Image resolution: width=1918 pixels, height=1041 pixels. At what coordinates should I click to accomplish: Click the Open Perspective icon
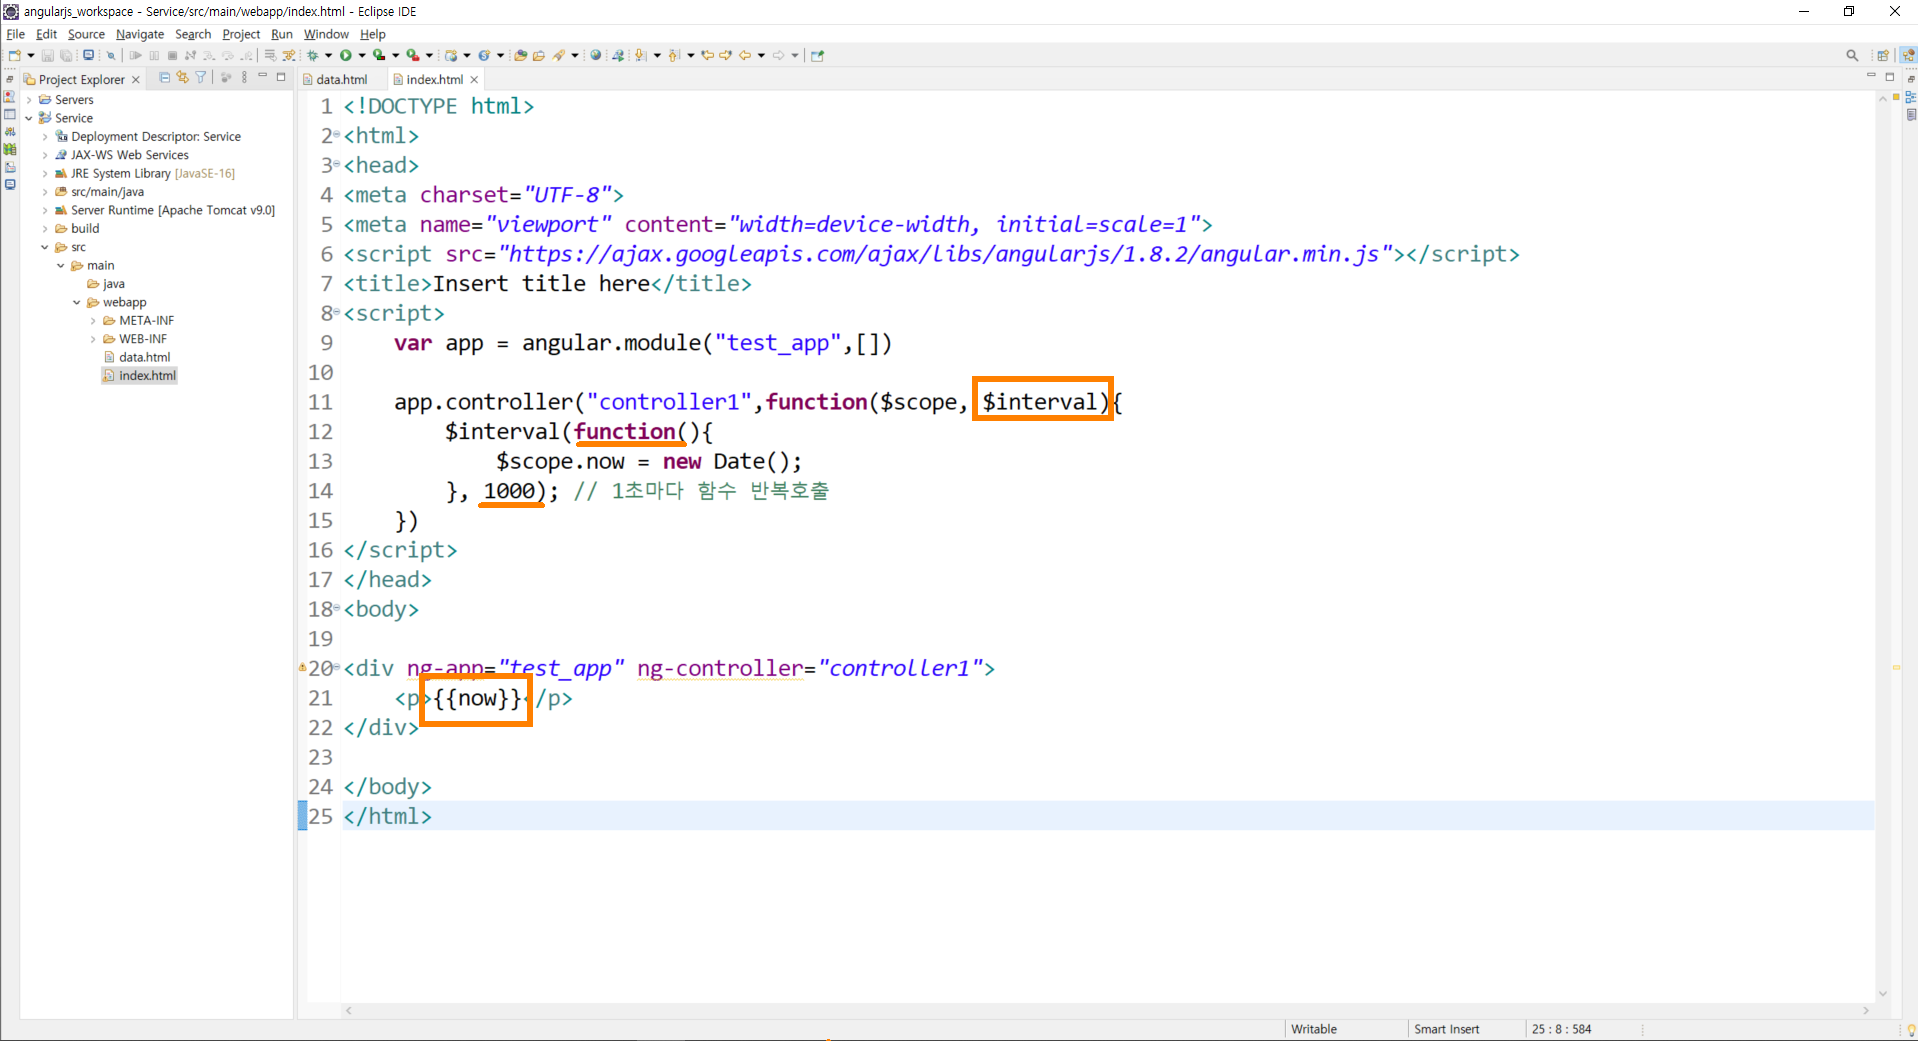[1883, 56]
